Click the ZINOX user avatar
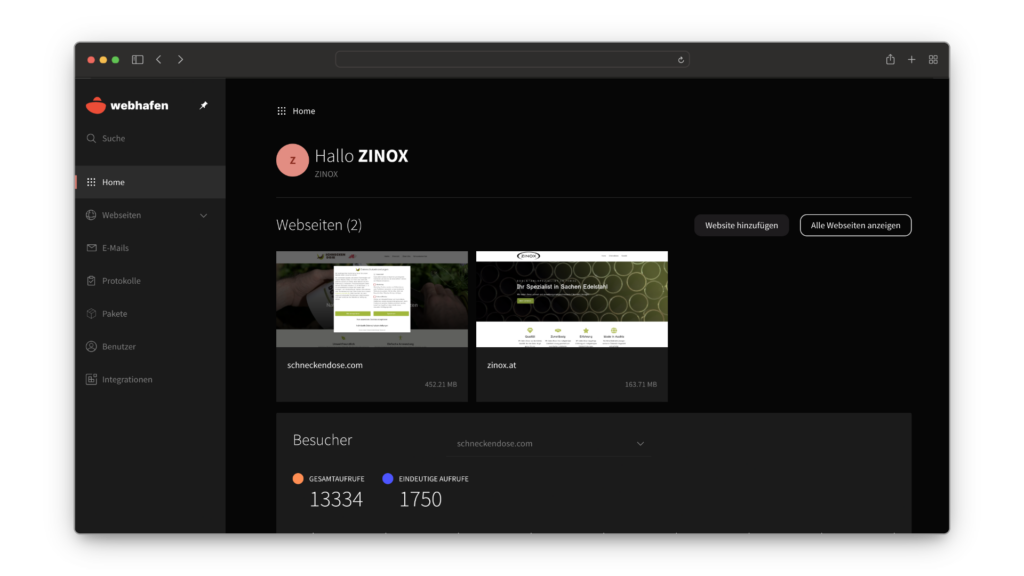 pos(292,160)
